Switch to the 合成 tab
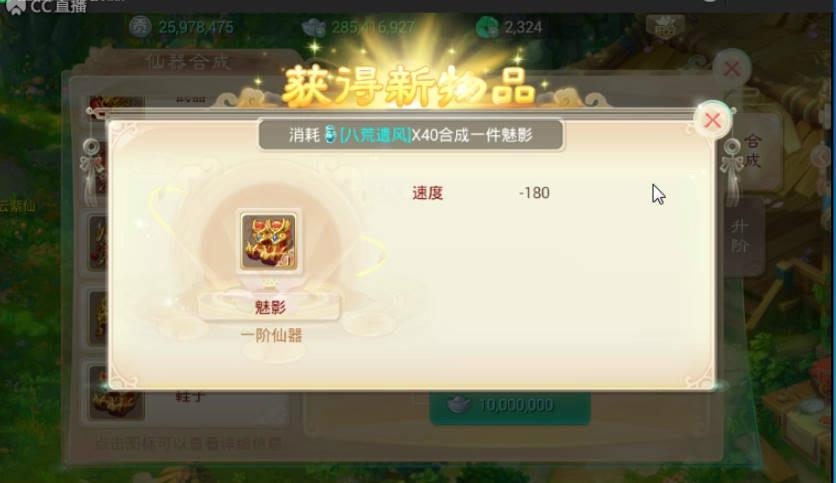Viewport: 836px width, 483px height. point(753,151)
